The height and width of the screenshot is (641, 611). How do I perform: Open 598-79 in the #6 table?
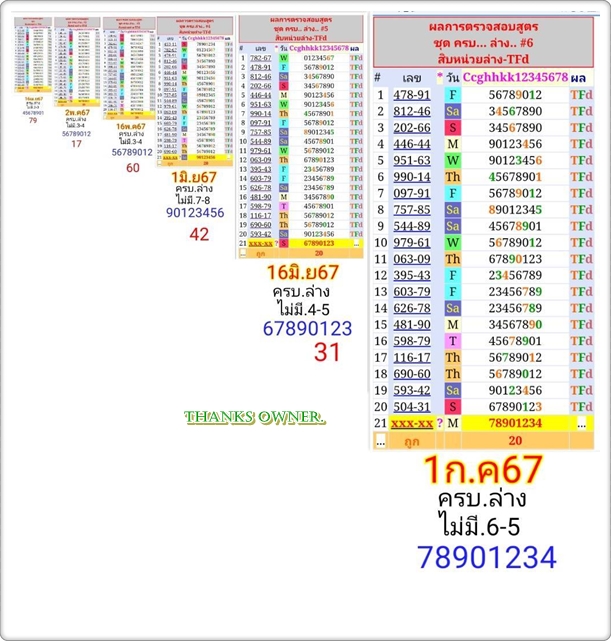click(x=412, y=341)
